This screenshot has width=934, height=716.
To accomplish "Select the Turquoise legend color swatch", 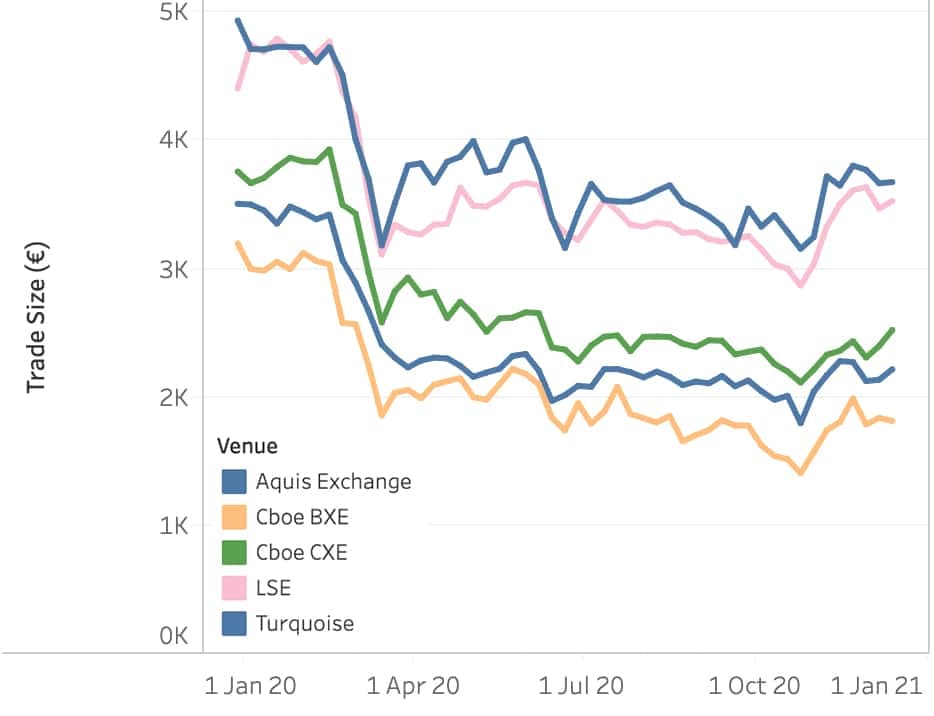I will [x=234, y=623].
